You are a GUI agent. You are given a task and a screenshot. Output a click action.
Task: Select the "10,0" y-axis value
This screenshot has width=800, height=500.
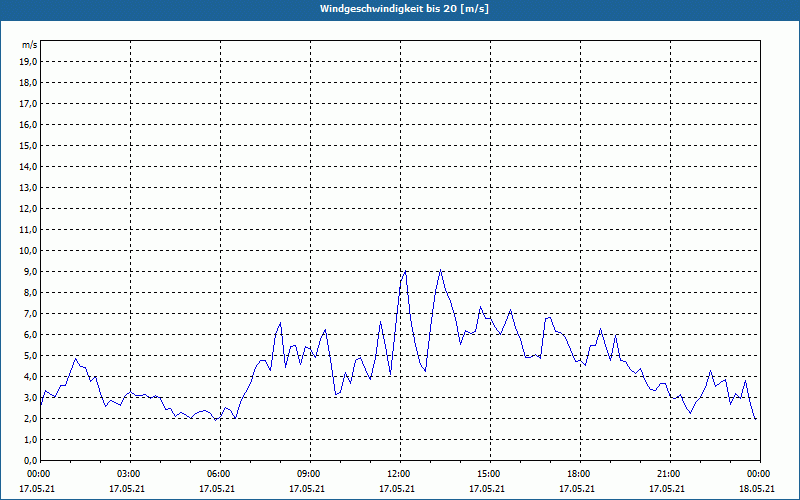(28, 251)
